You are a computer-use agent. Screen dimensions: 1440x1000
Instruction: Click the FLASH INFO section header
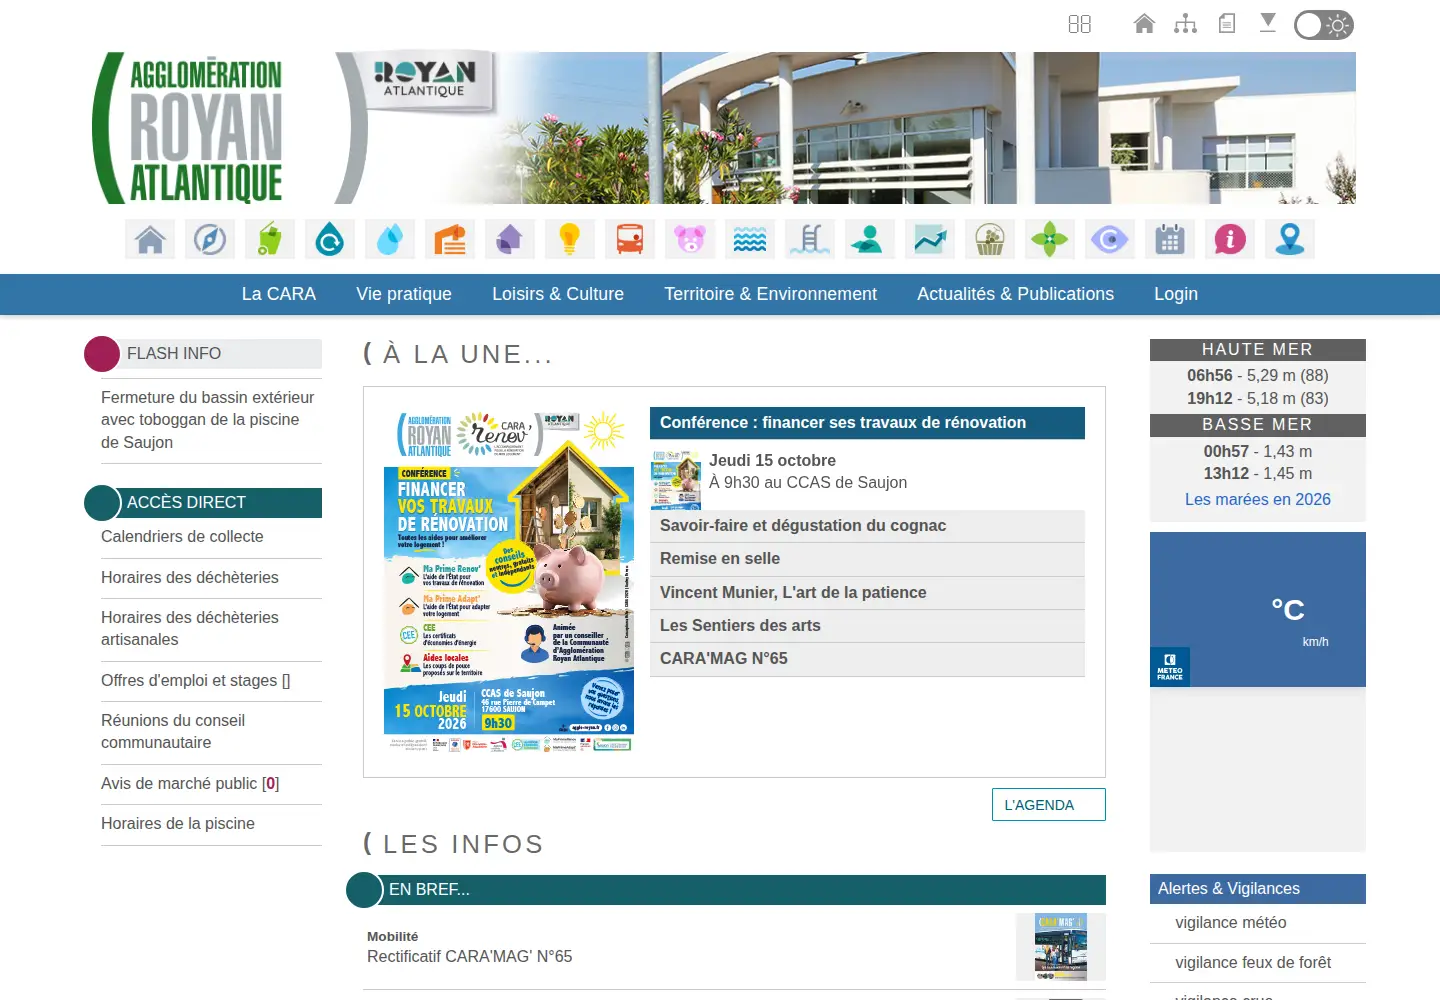(x=203, y=354)
